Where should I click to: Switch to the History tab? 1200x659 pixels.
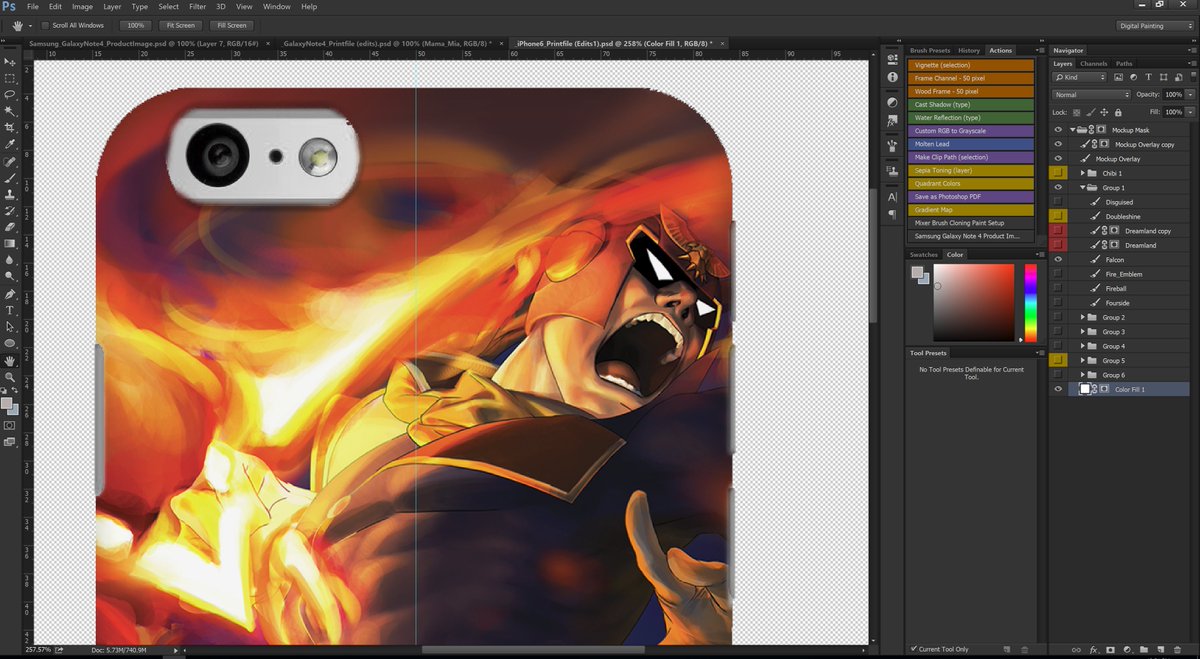pos(969,50)
